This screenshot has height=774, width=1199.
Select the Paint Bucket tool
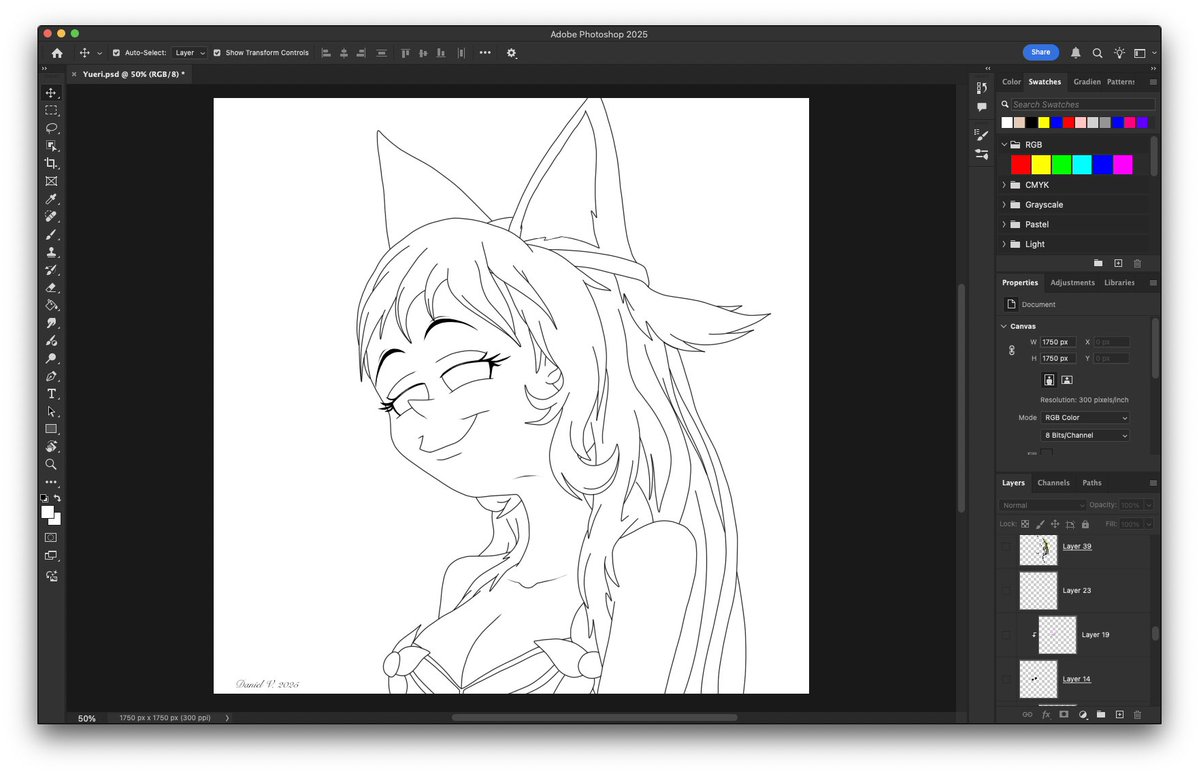(51, 305)
